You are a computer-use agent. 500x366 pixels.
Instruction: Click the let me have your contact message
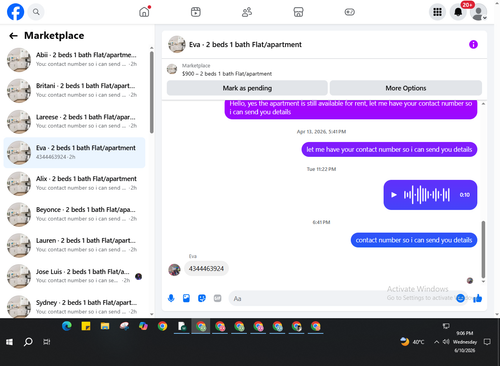click(389, 149)
